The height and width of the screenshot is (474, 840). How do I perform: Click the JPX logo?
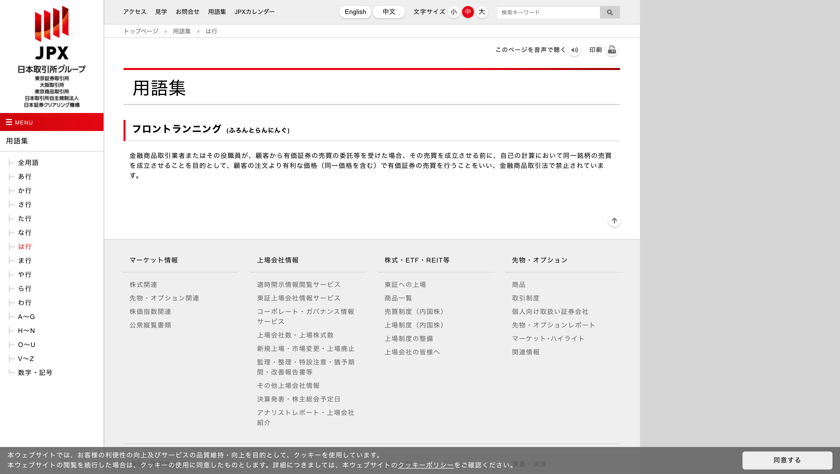tap(51, 57)
